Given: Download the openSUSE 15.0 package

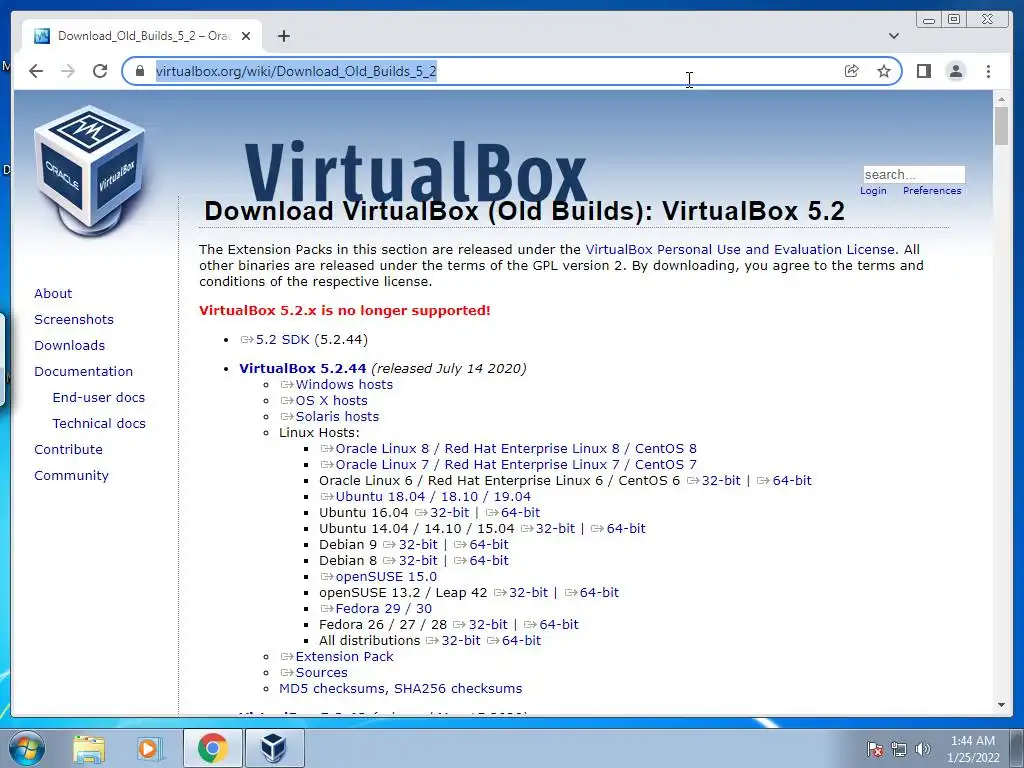Looking at the screenshot, I should tap(379, 577).
